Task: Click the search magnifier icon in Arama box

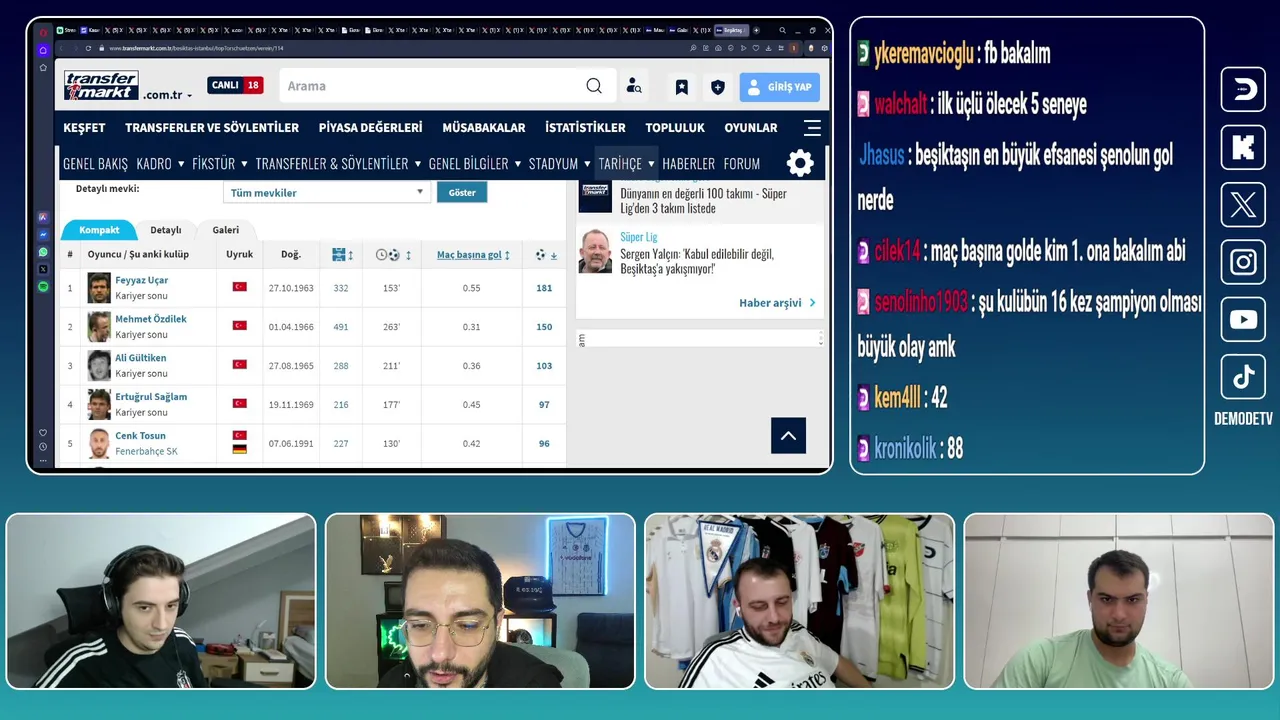Action: tap(594, 86)
